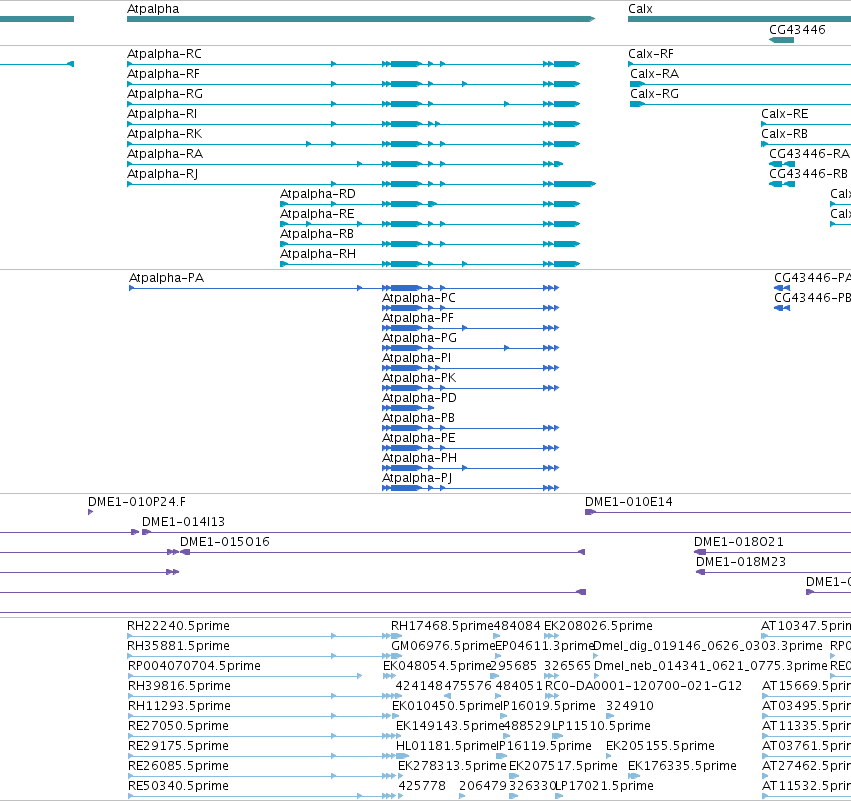Select the RH35881.5prime EST label
851x801 pixels.
tap(178, 646)
